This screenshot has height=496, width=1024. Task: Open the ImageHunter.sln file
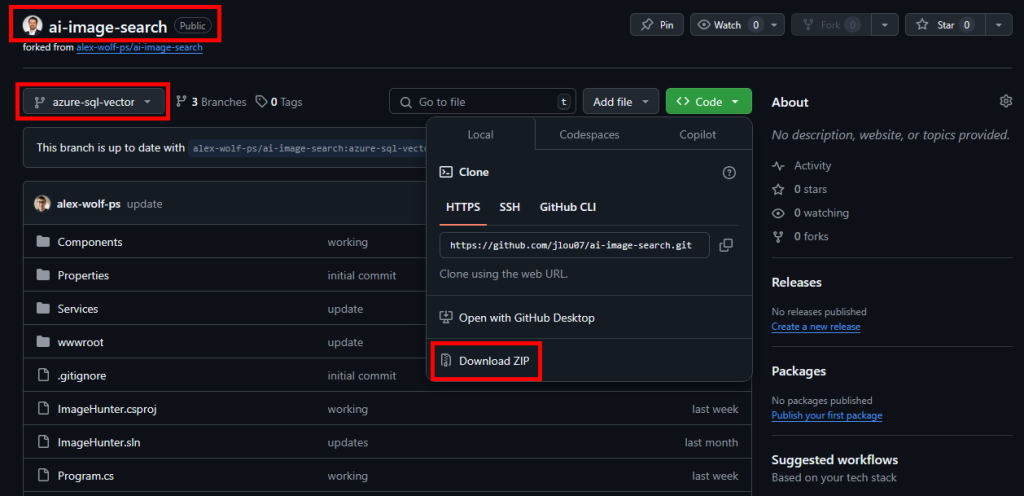pyautogui.click(x=99, y=442)
